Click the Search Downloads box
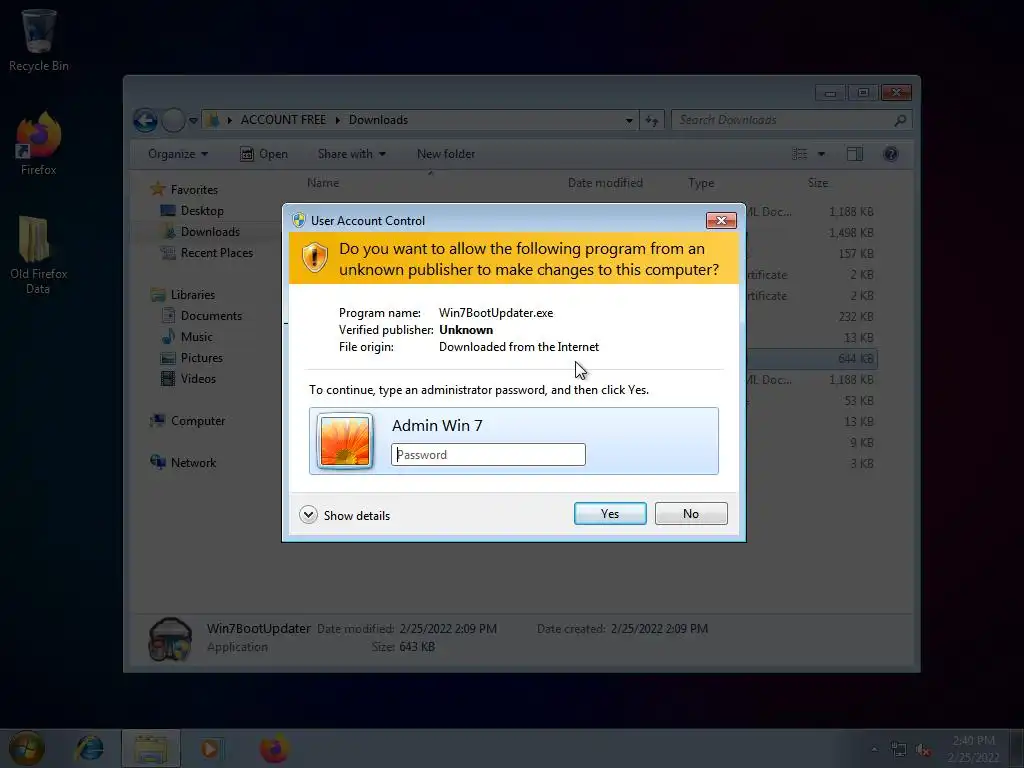The width and height of the screenshot is (1024, 768). pyautogui.click(x=792, y=120)
